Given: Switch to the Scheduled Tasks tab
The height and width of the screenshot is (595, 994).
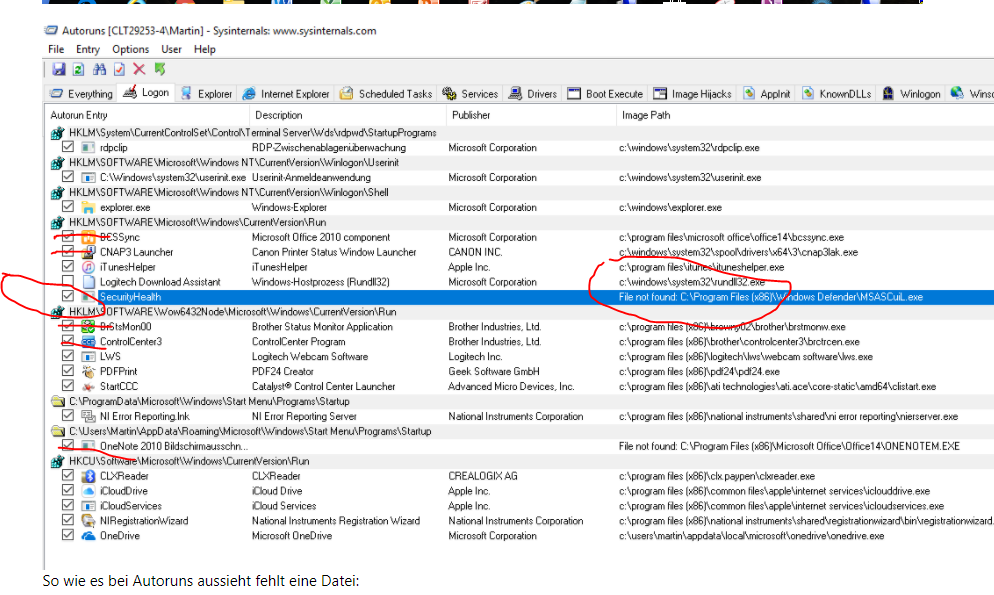Looking at the screenshot, I should tap(386, 94).
